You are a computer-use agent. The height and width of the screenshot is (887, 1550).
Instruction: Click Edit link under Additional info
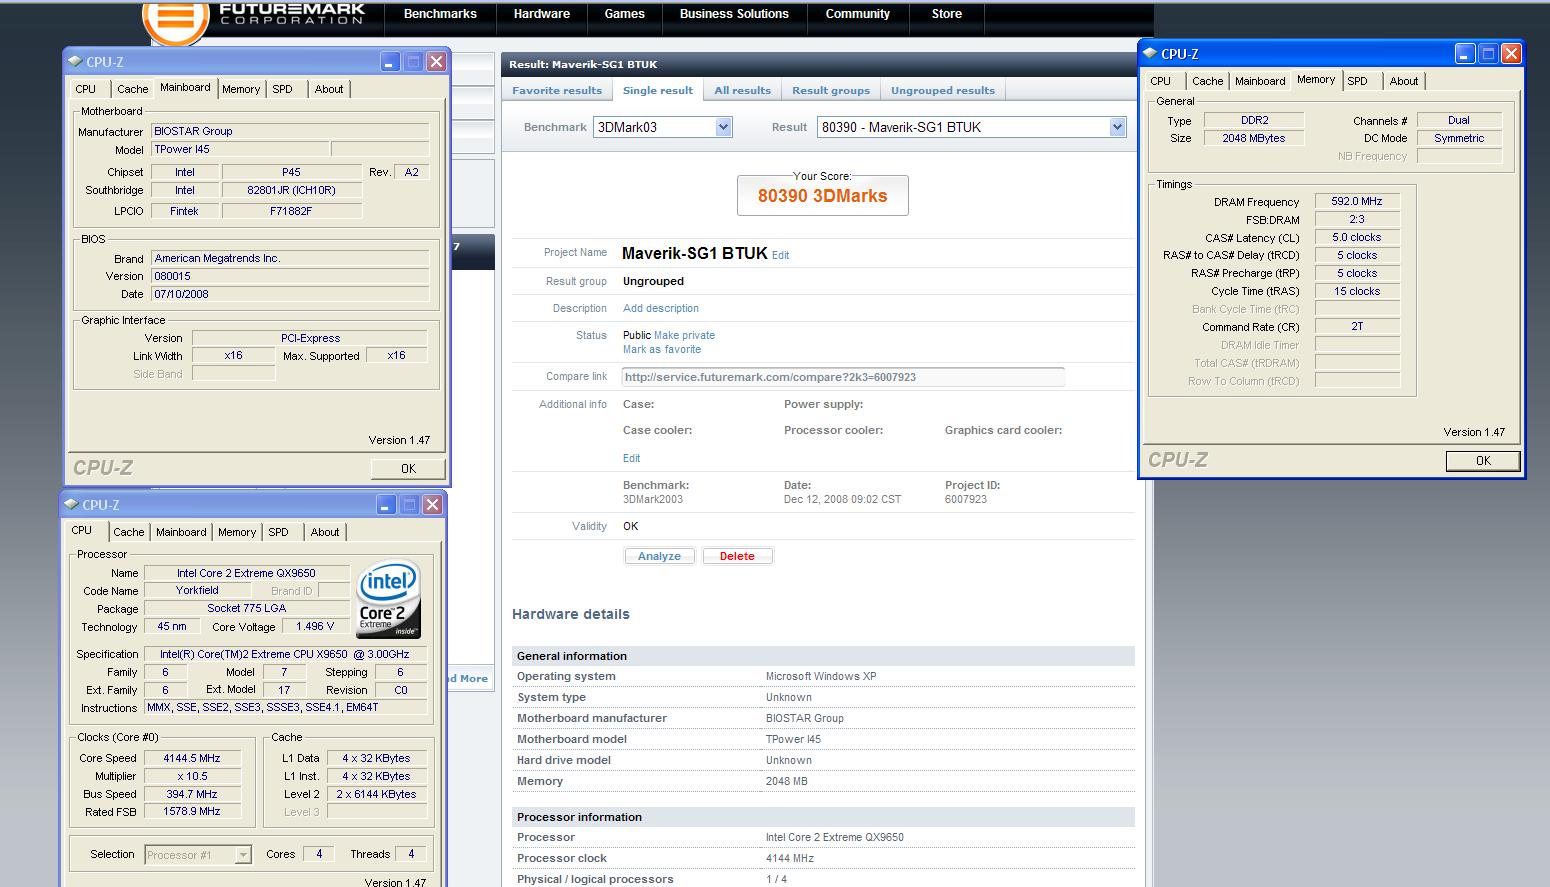click(631, 458)
